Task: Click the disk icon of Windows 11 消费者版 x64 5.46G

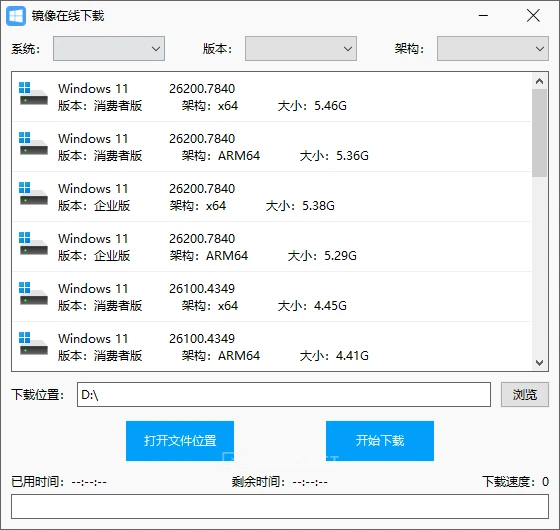Action: click(33, 93)
